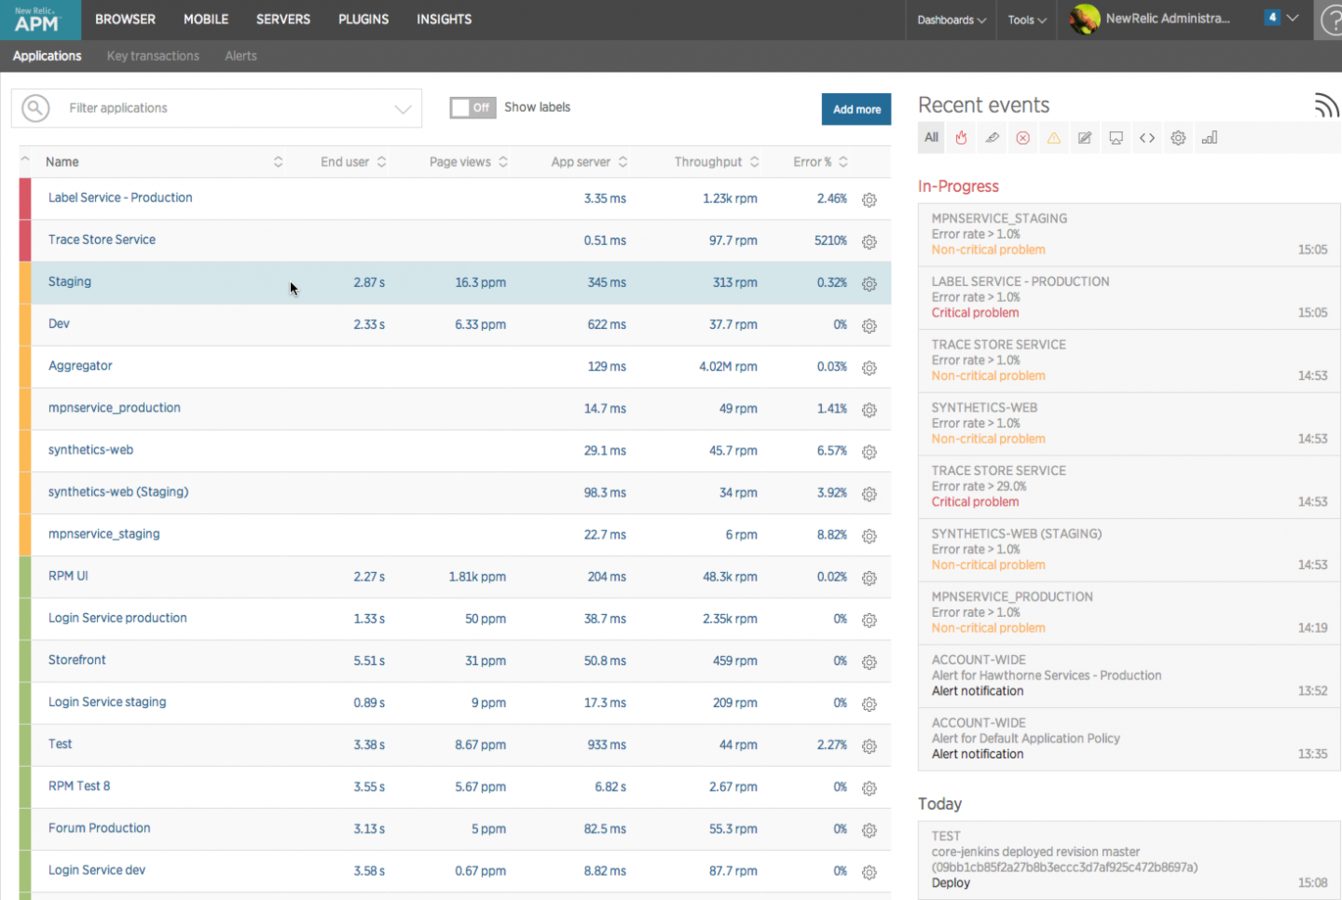
Task: Go to the Key transactions tab
Action: (x=153, y=56)
